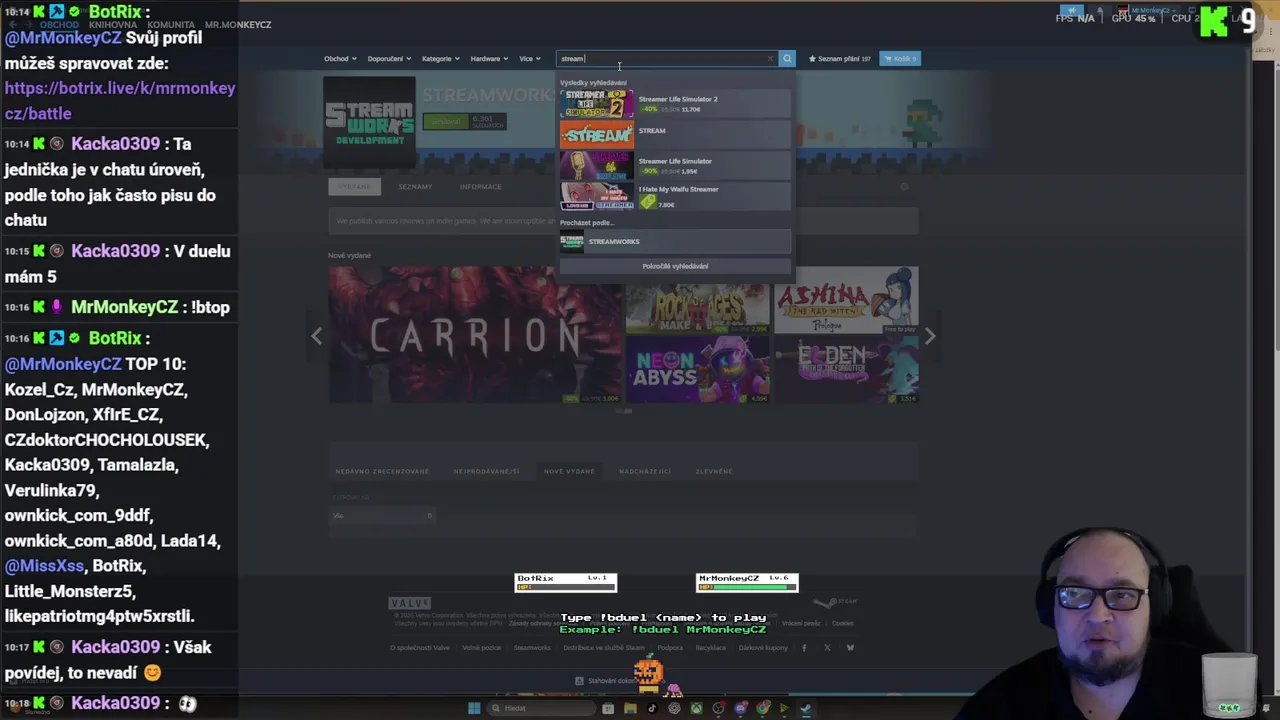The width and height of the screenshot is (1280, 720).
Task: Click the Sledovat follow button
Action: click(x=446, y=121)
